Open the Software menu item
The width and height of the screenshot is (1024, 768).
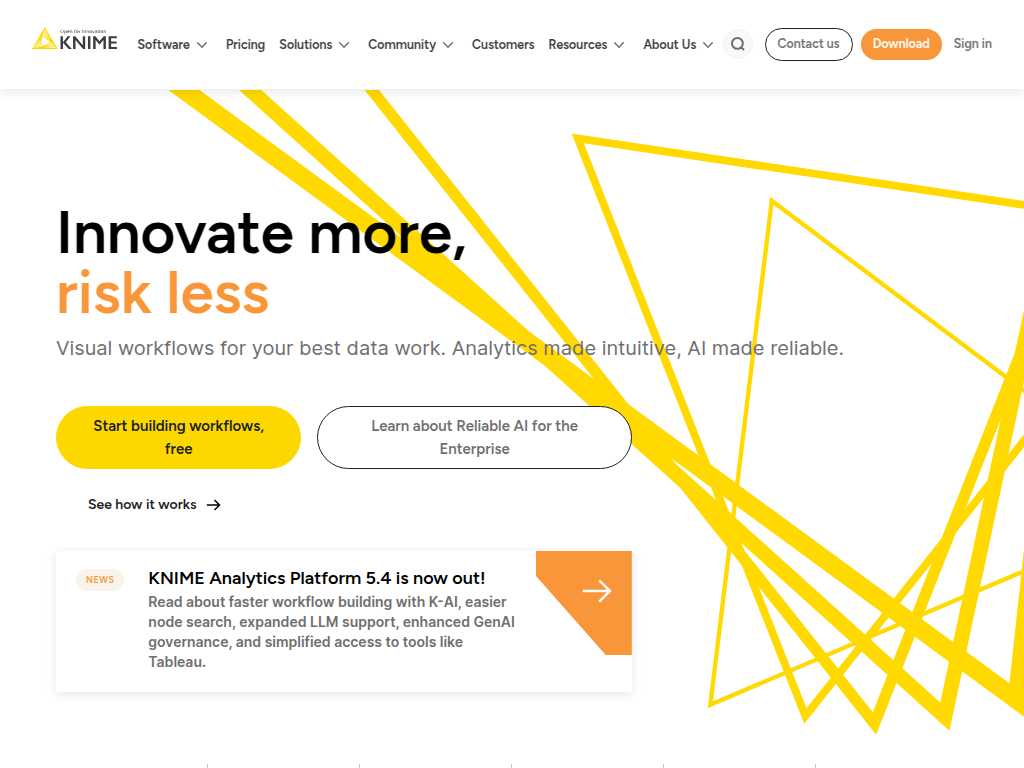(x=163, y=44)
